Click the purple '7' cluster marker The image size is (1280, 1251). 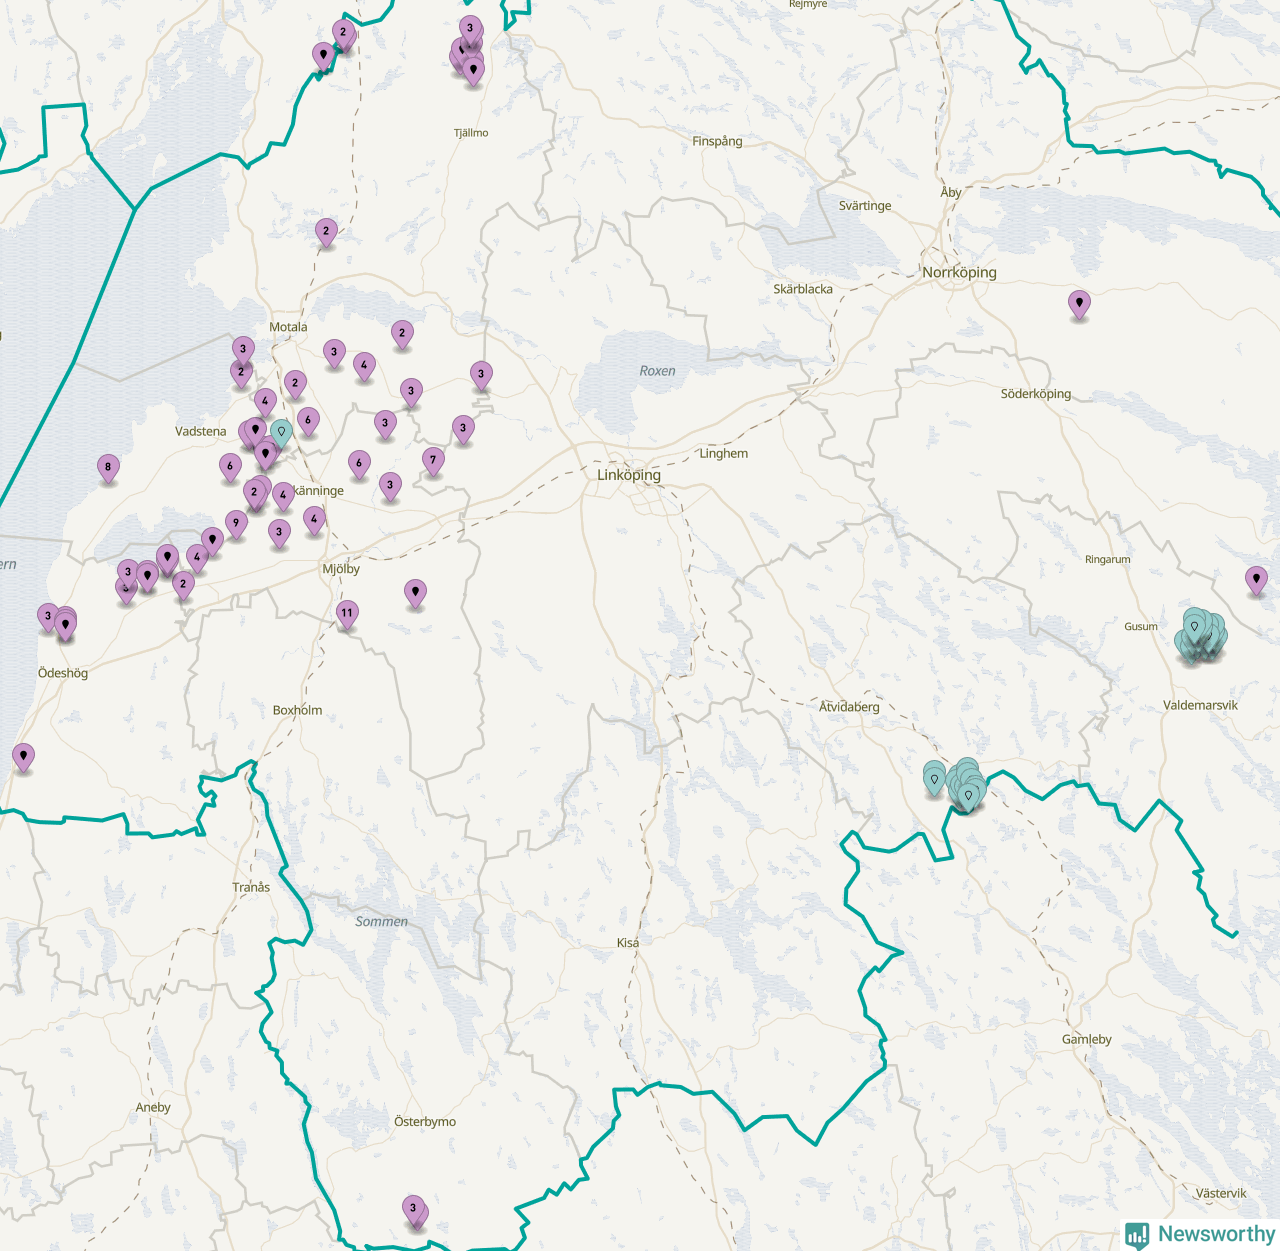click(x=433, y=462)
